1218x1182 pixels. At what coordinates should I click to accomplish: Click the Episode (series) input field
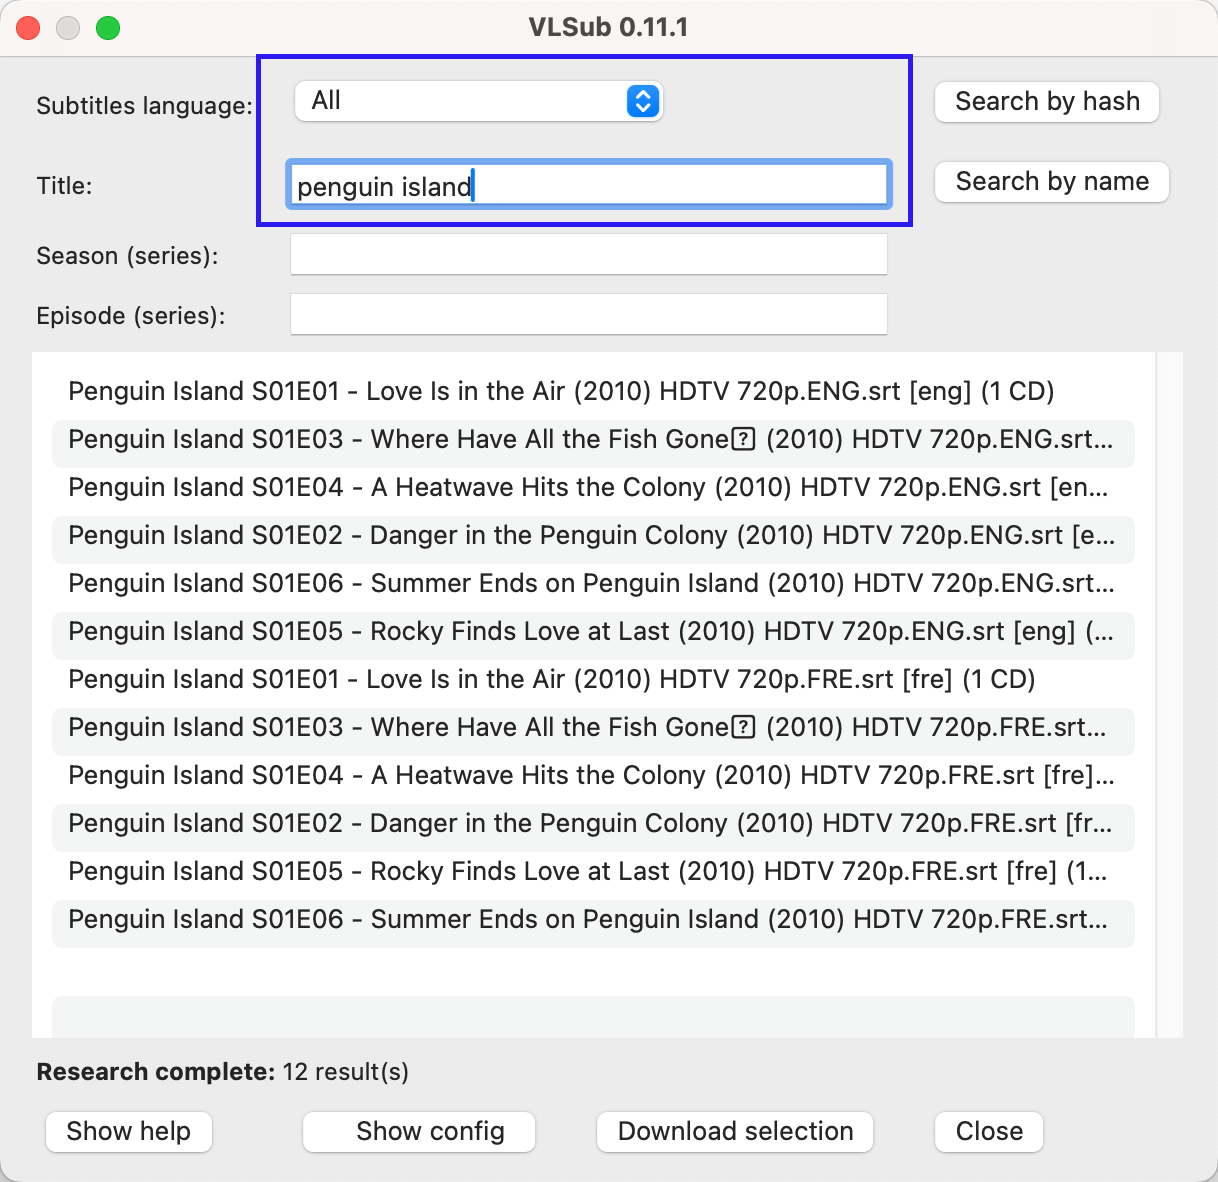tap(589, 314)
